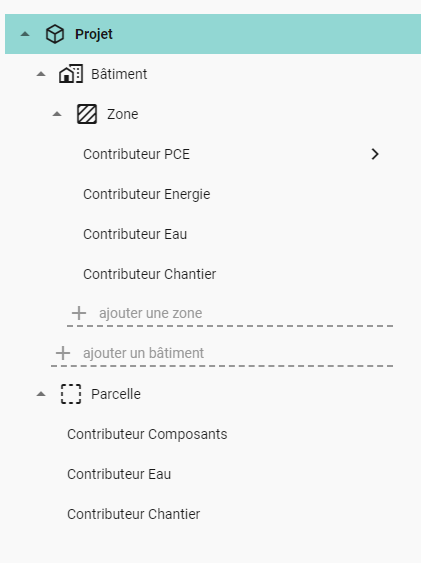Collapse the Bâtiment node arrow
The width and height of the screenshot is (441, 563).
tap(41, 74)
